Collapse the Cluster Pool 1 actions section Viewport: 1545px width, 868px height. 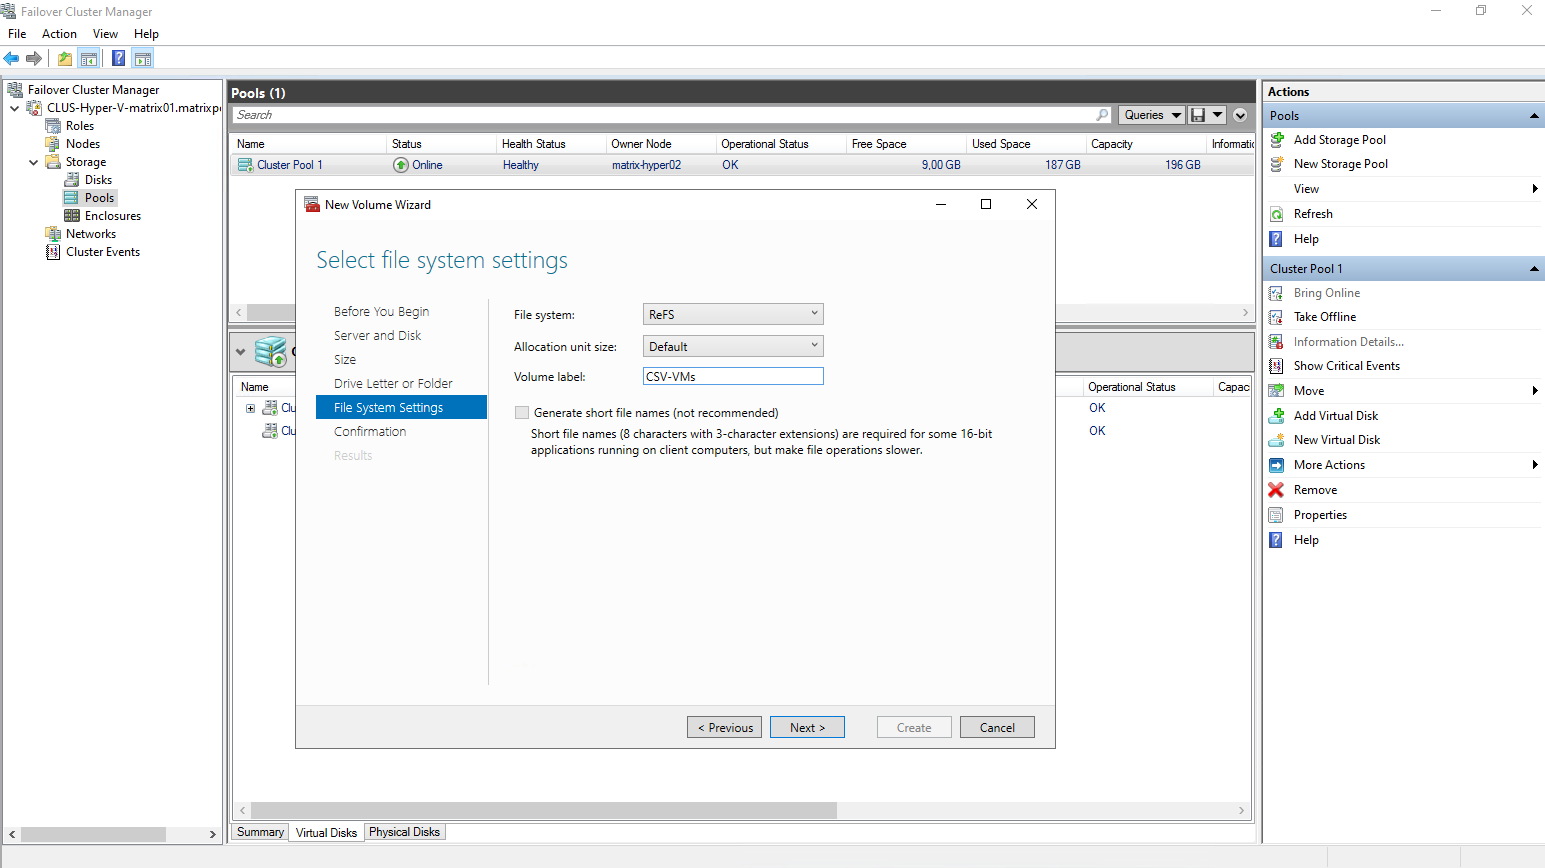(x=1534, y=269)
